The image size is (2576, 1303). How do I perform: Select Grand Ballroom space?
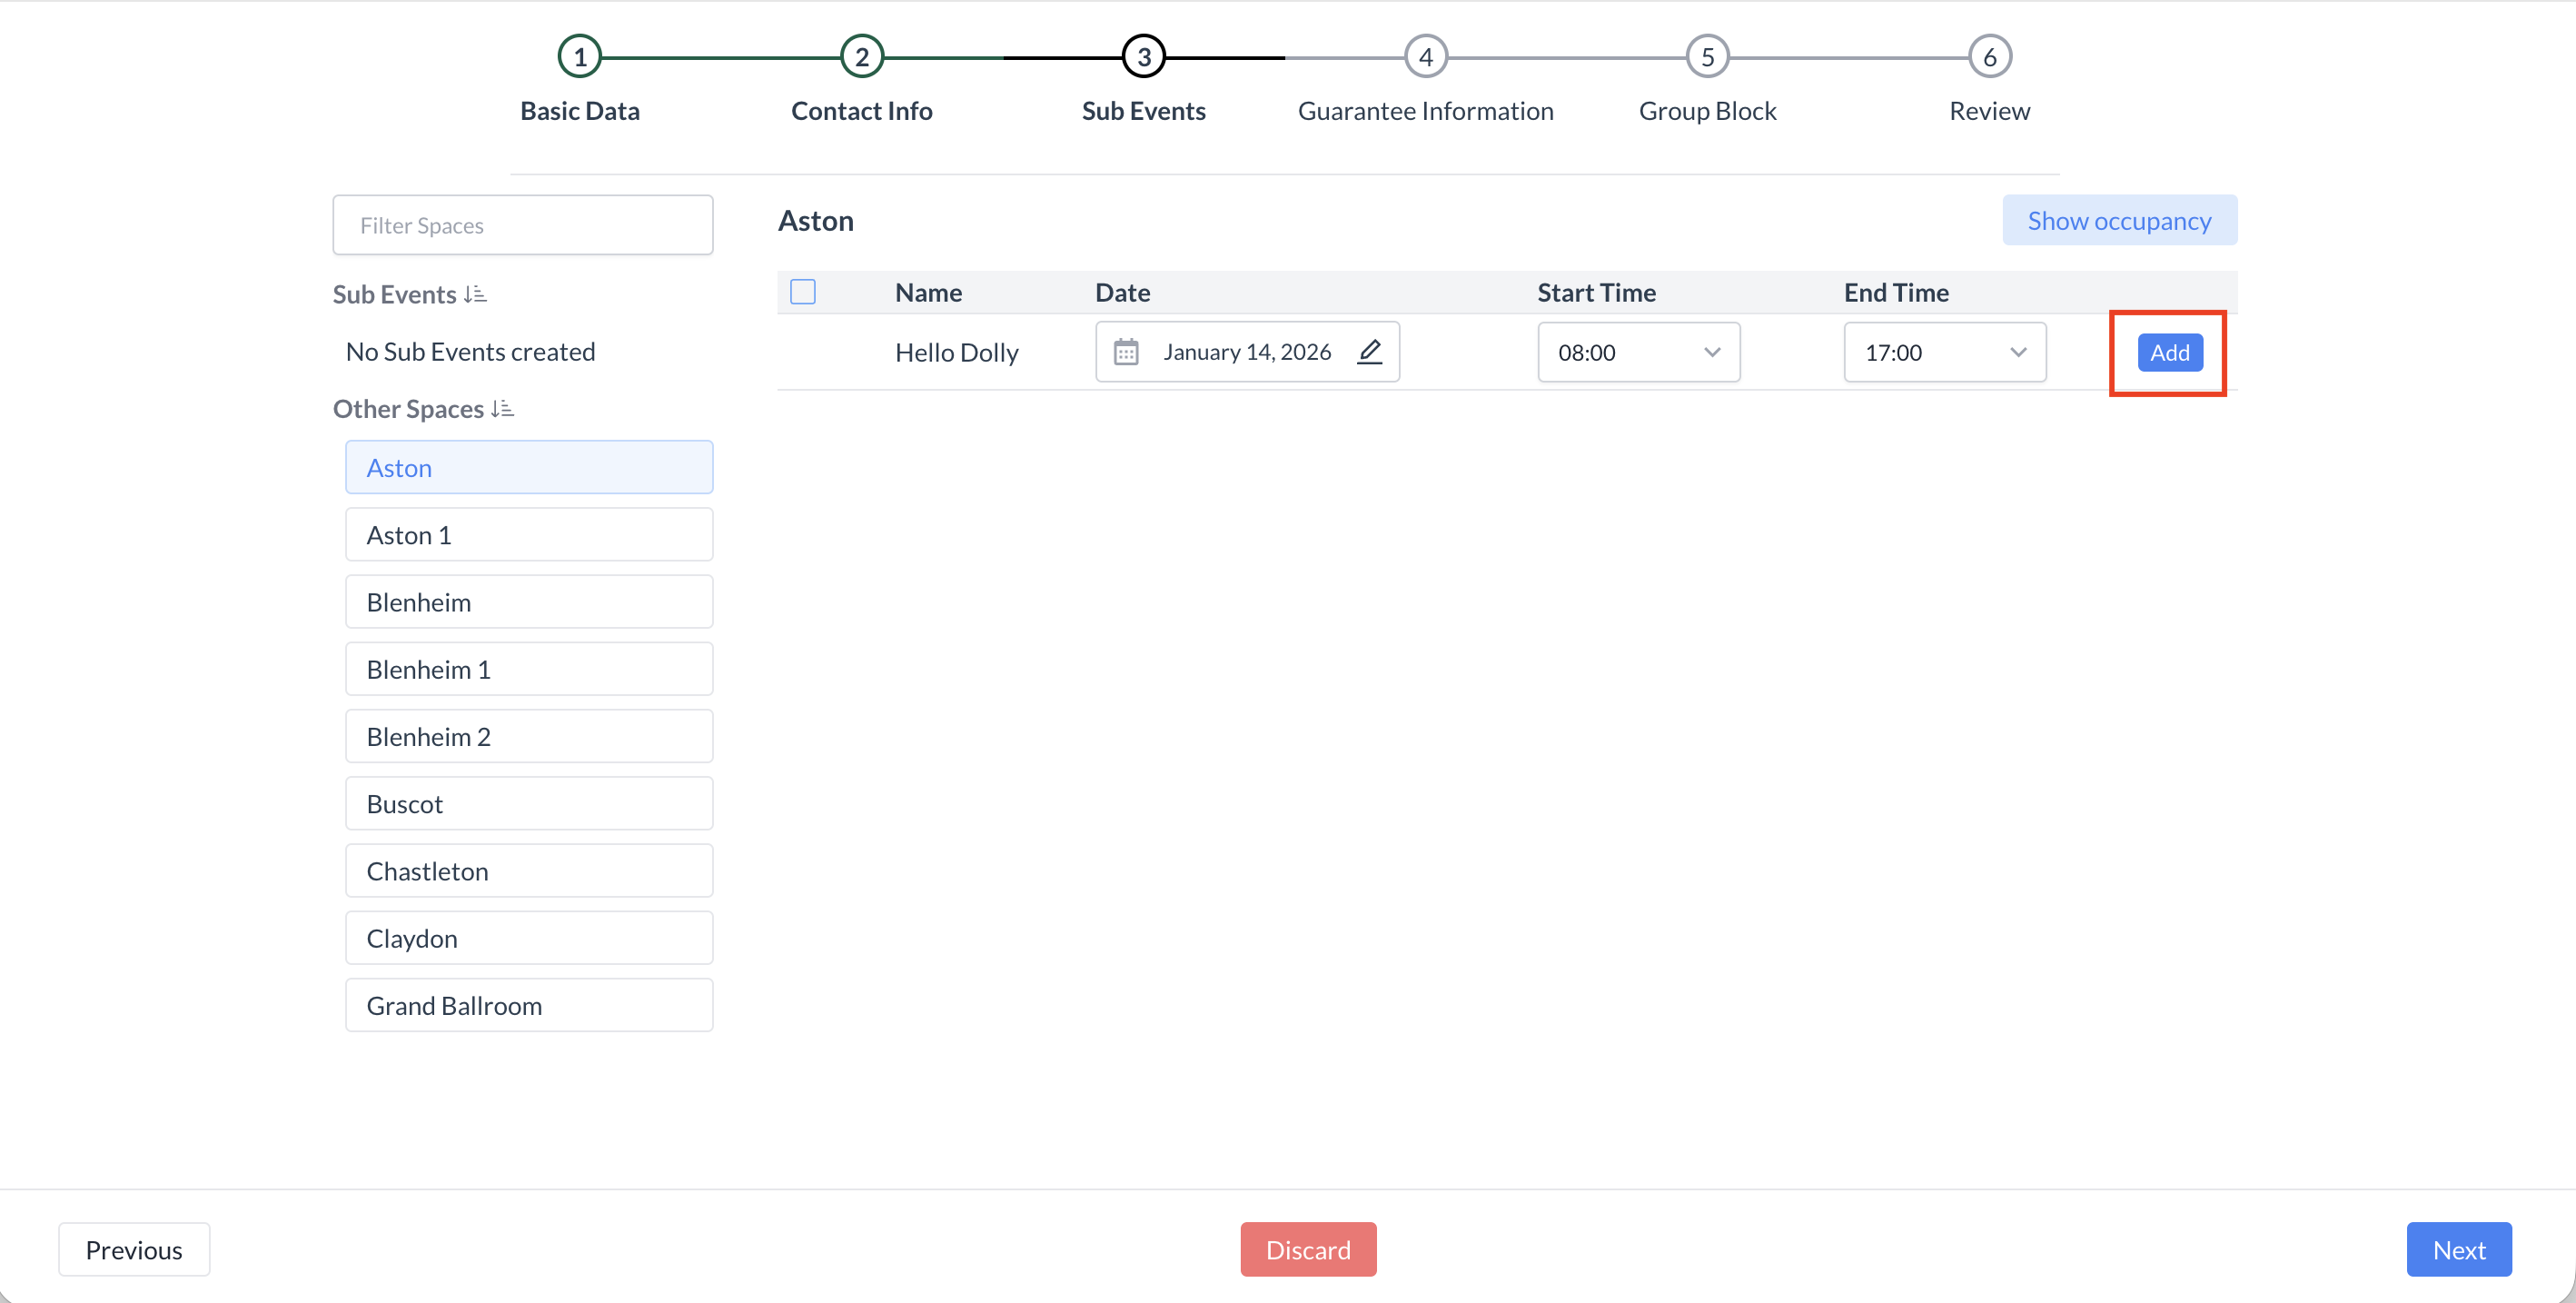click(529, 1005)
